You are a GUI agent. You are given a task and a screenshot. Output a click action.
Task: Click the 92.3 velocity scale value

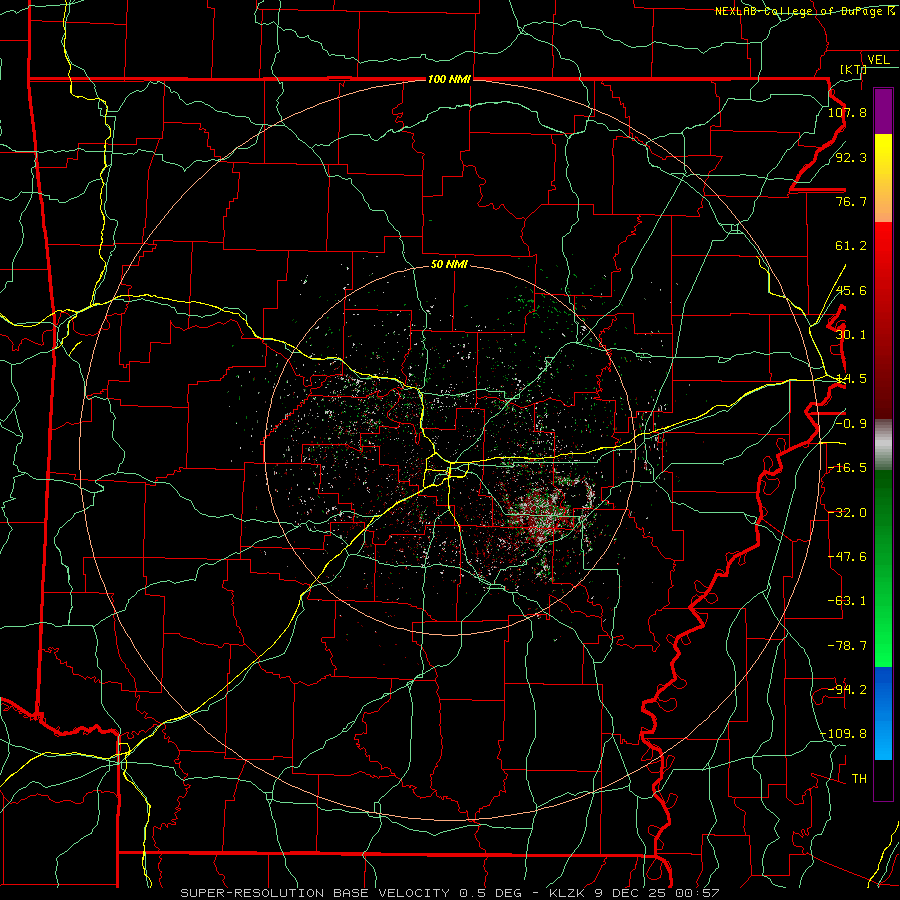(x=851, y=157)
